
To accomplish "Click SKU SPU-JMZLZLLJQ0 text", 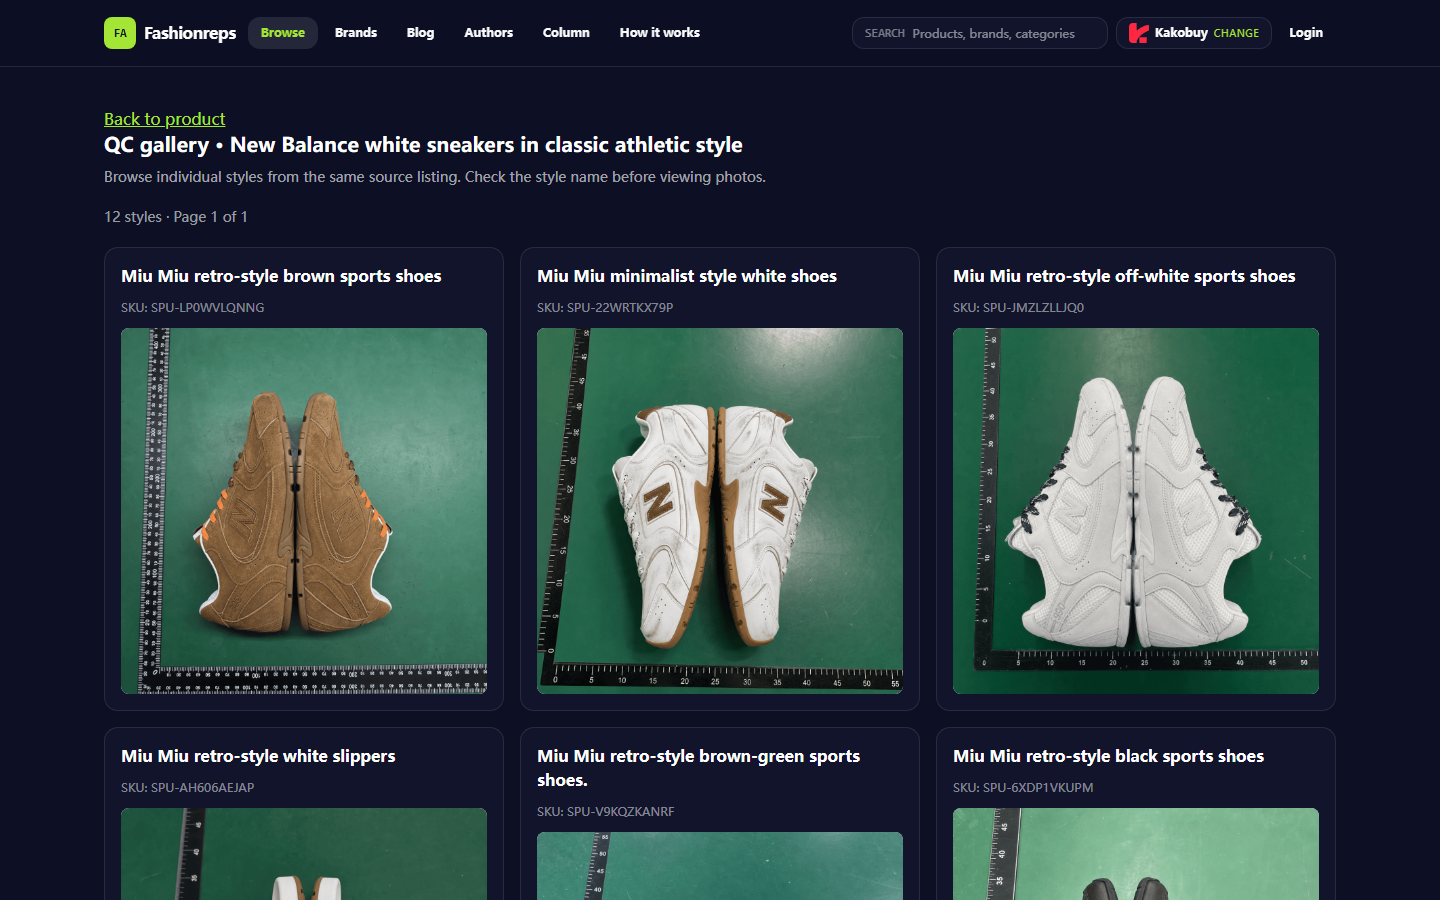I will click(x=1018, y=307).
